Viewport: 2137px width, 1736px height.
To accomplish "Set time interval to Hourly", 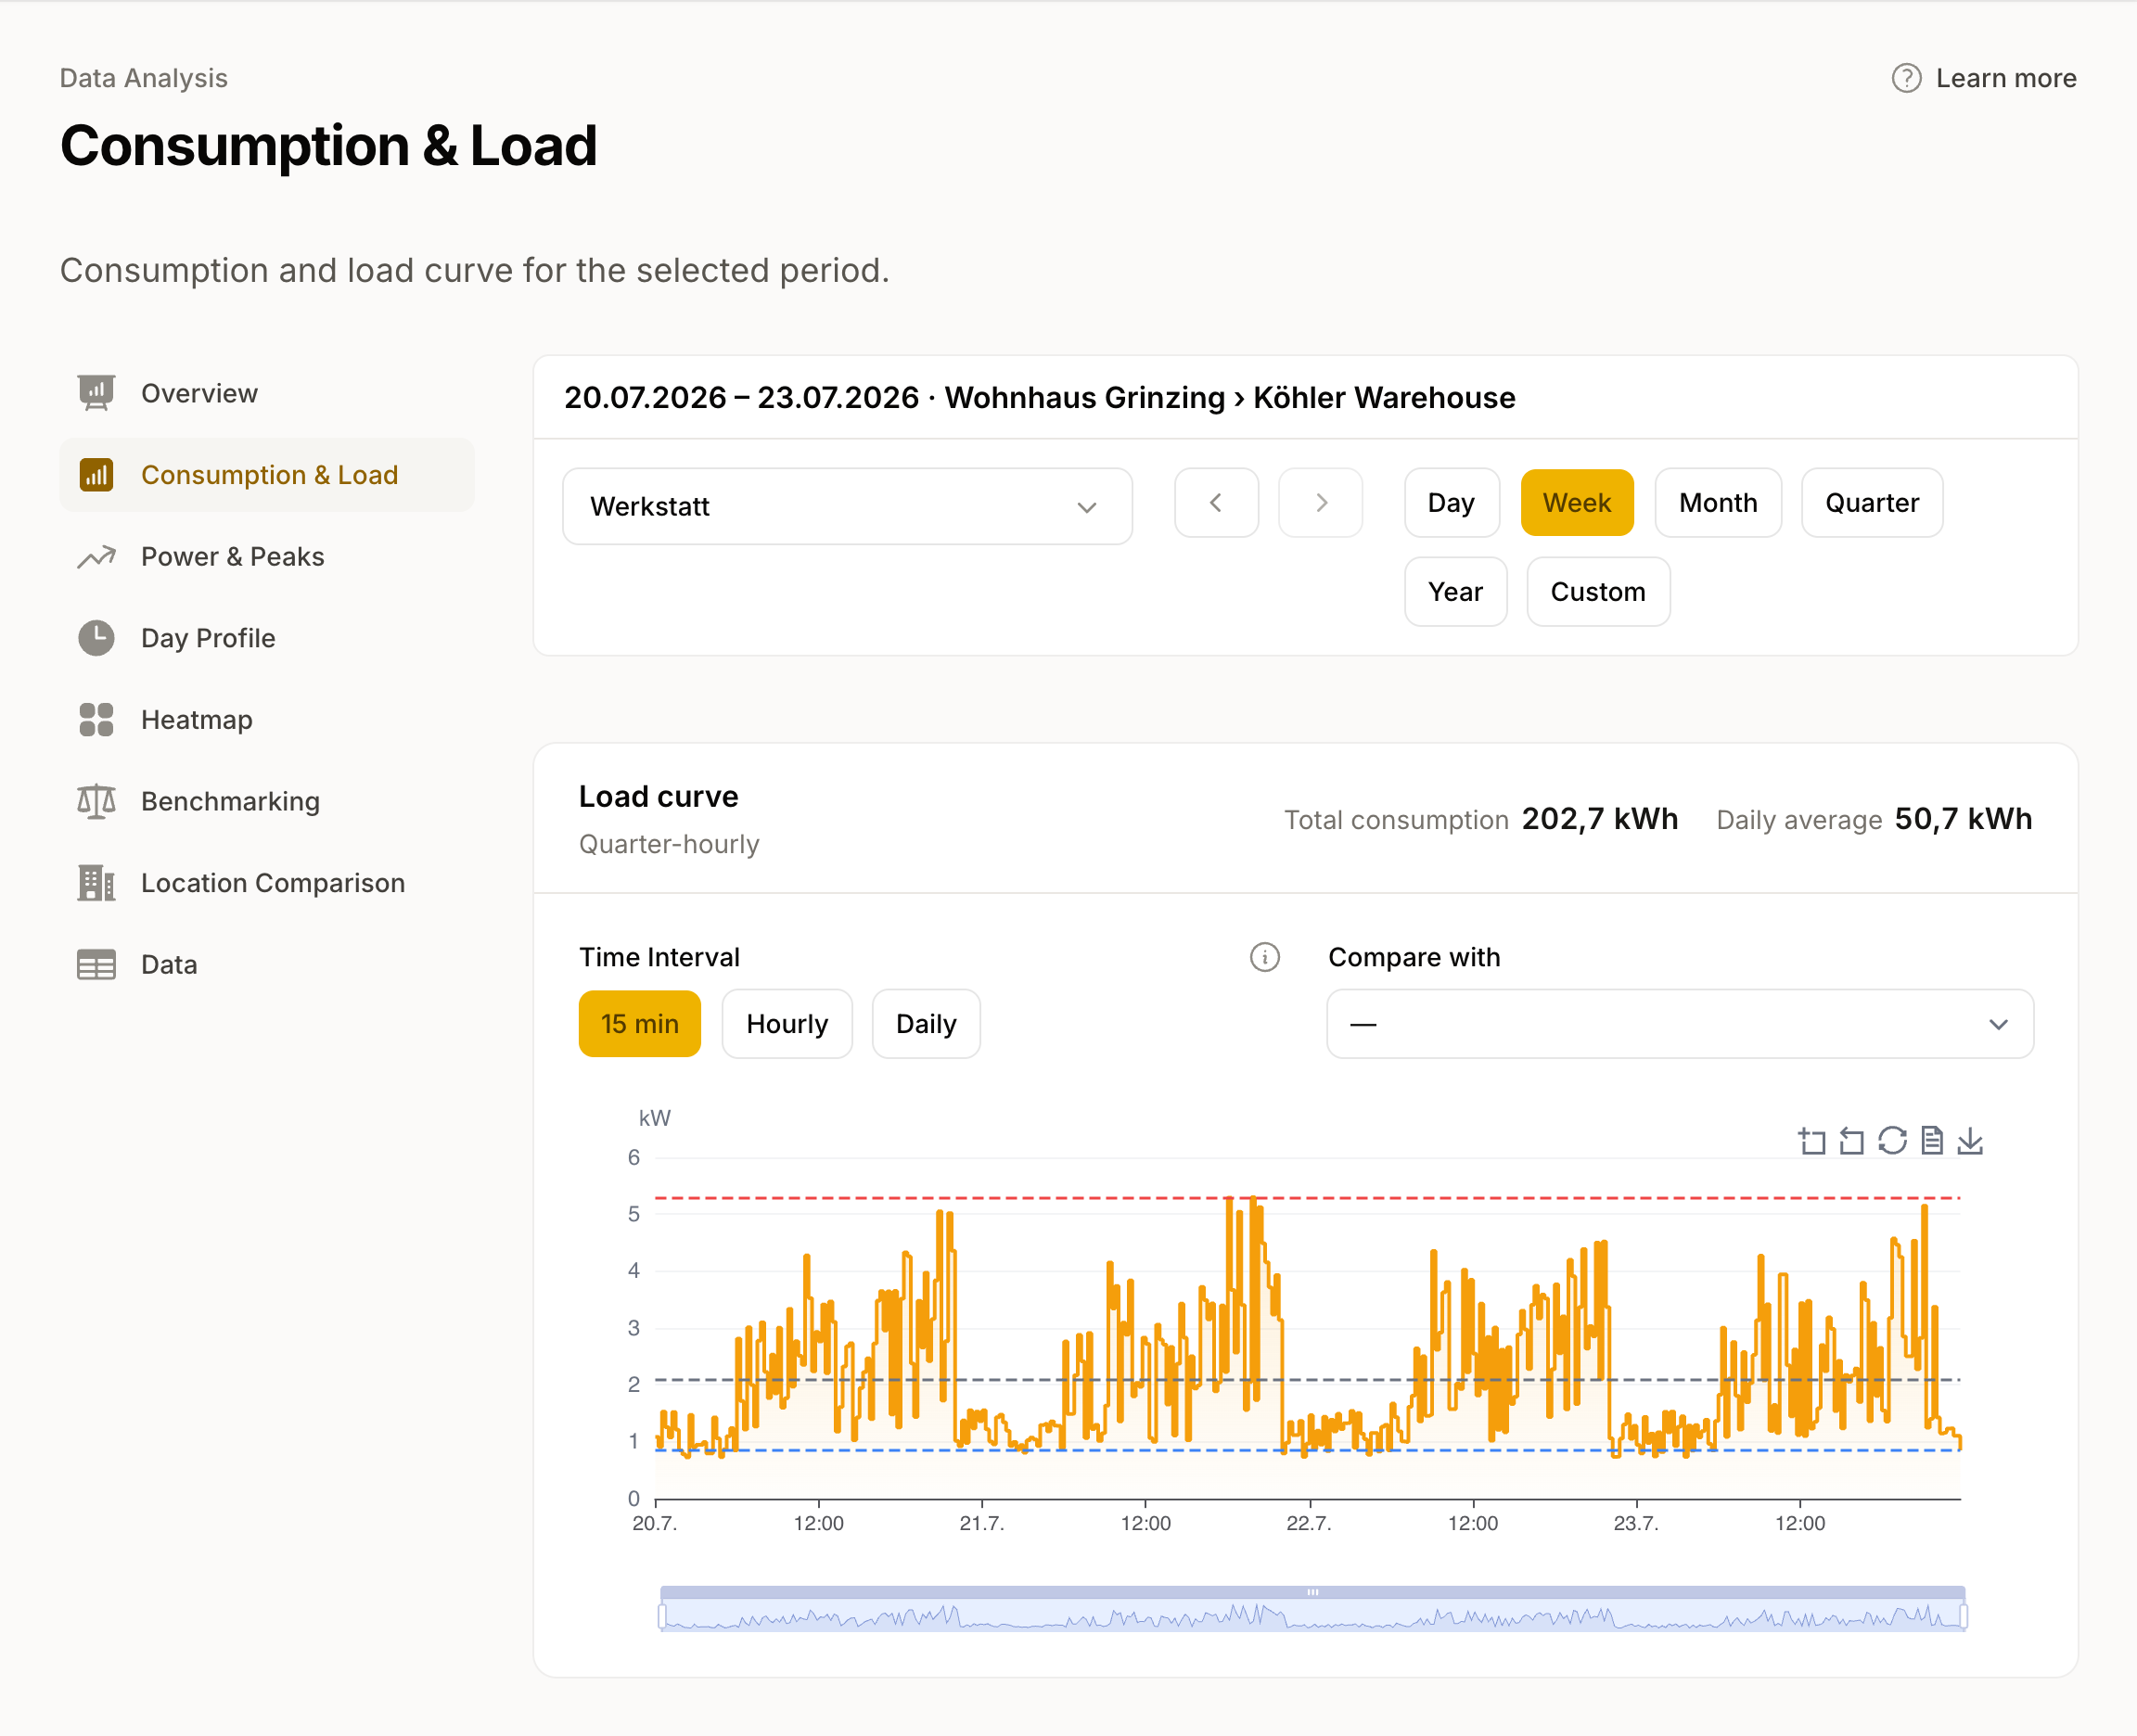I will [786, 1024].
